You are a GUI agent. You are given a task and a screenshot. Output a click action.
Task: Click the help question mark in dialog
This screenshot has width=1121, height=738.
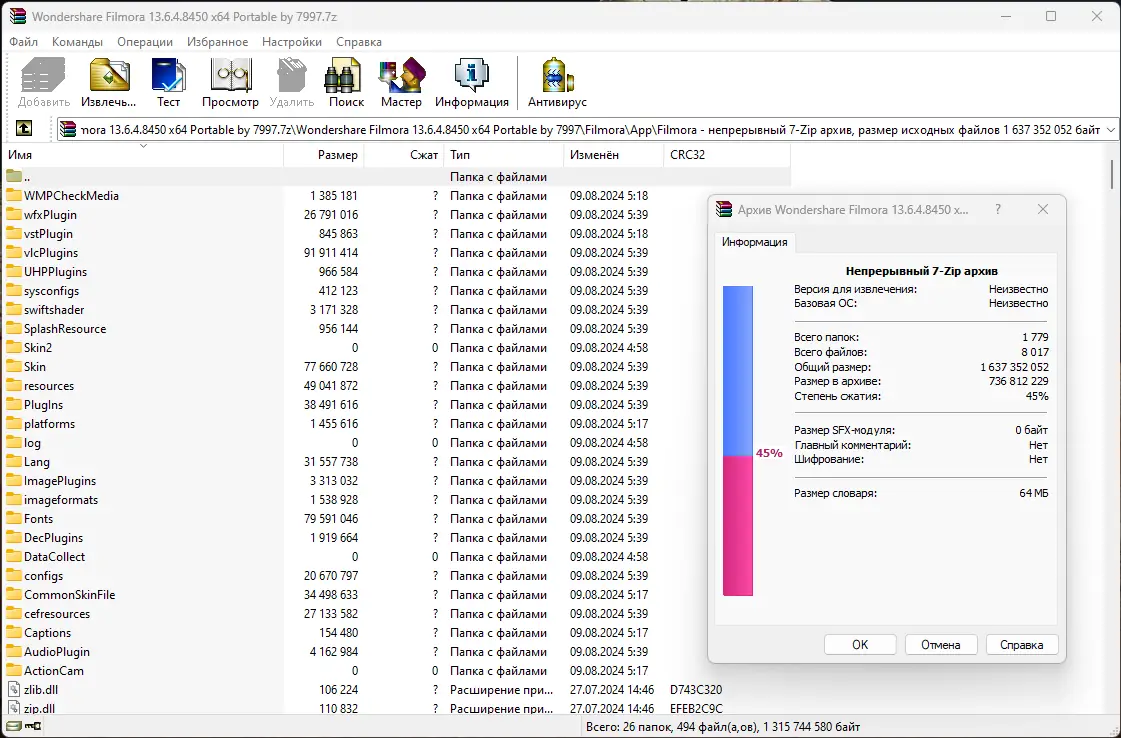coord(998,209)
